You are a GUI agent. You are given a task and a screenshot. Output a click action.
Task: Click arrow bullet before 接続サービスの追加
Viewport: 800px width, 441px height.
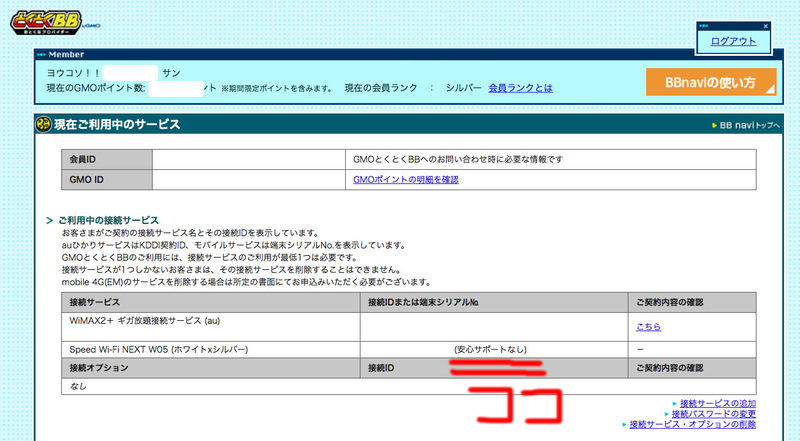pos(675,404)
